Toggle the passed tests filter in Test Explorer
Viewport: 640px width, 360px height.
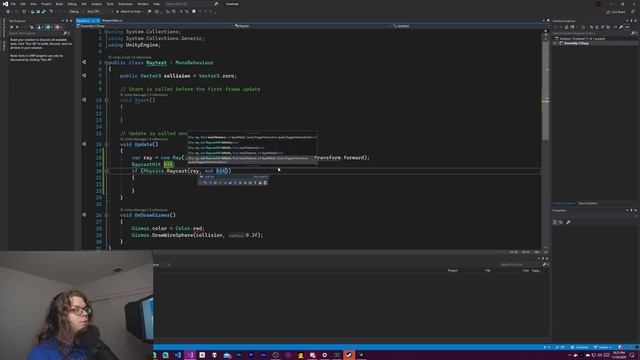[49, 27]
